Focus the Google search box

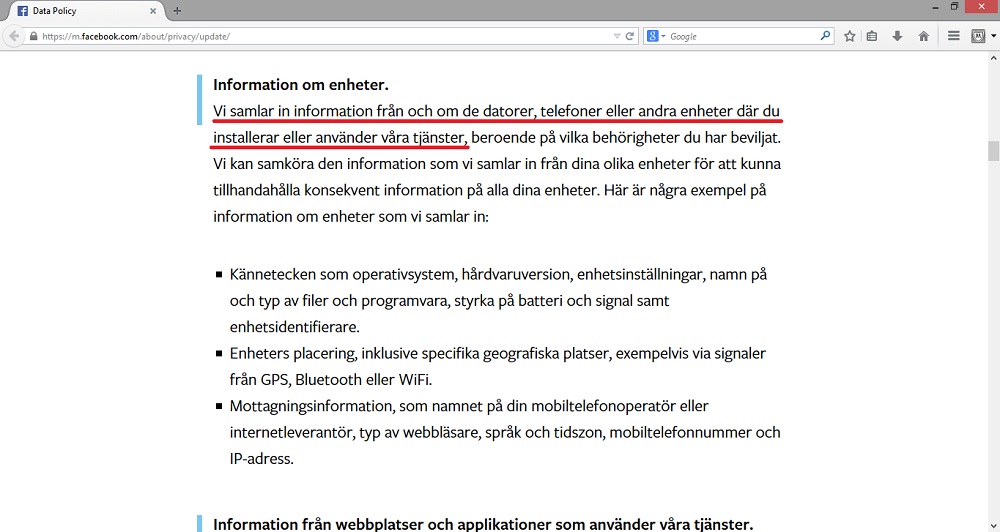740,36
